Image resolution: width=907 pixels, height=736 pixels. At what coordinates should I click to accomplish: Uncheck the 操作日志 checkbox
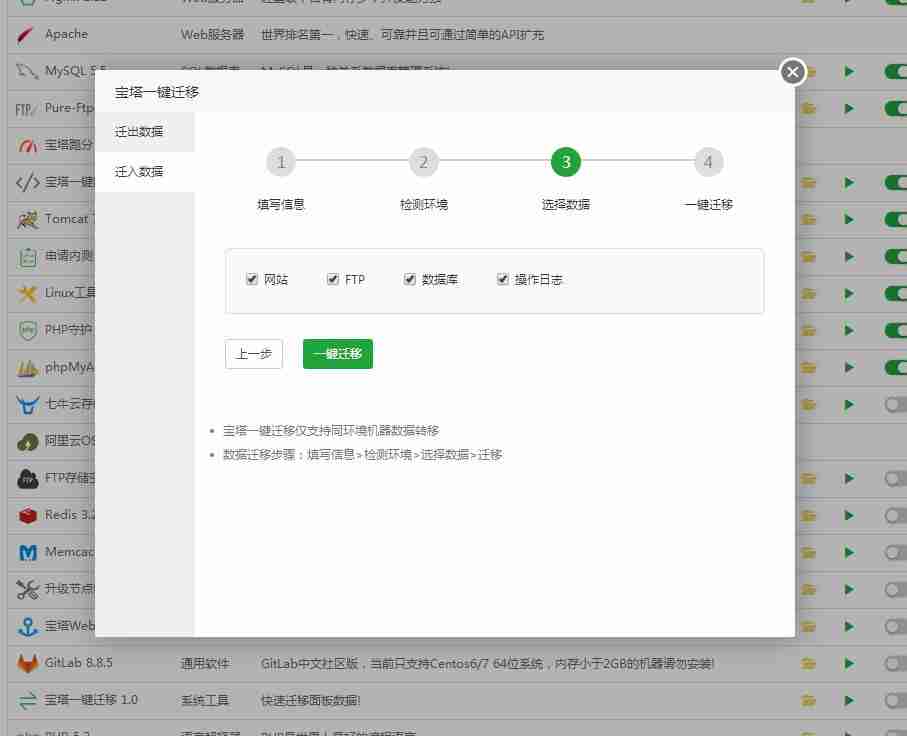click(x=502, y=279)
